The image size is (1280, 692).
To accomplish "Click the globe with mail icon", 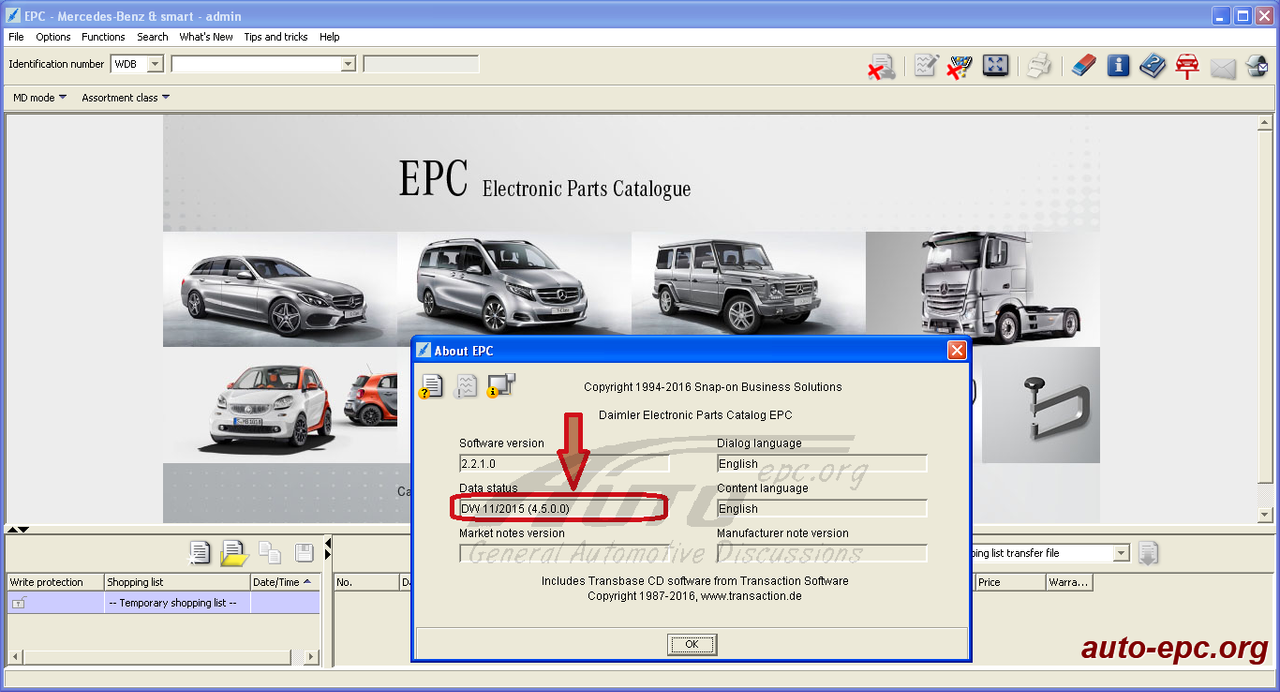I will (1256, 66).
